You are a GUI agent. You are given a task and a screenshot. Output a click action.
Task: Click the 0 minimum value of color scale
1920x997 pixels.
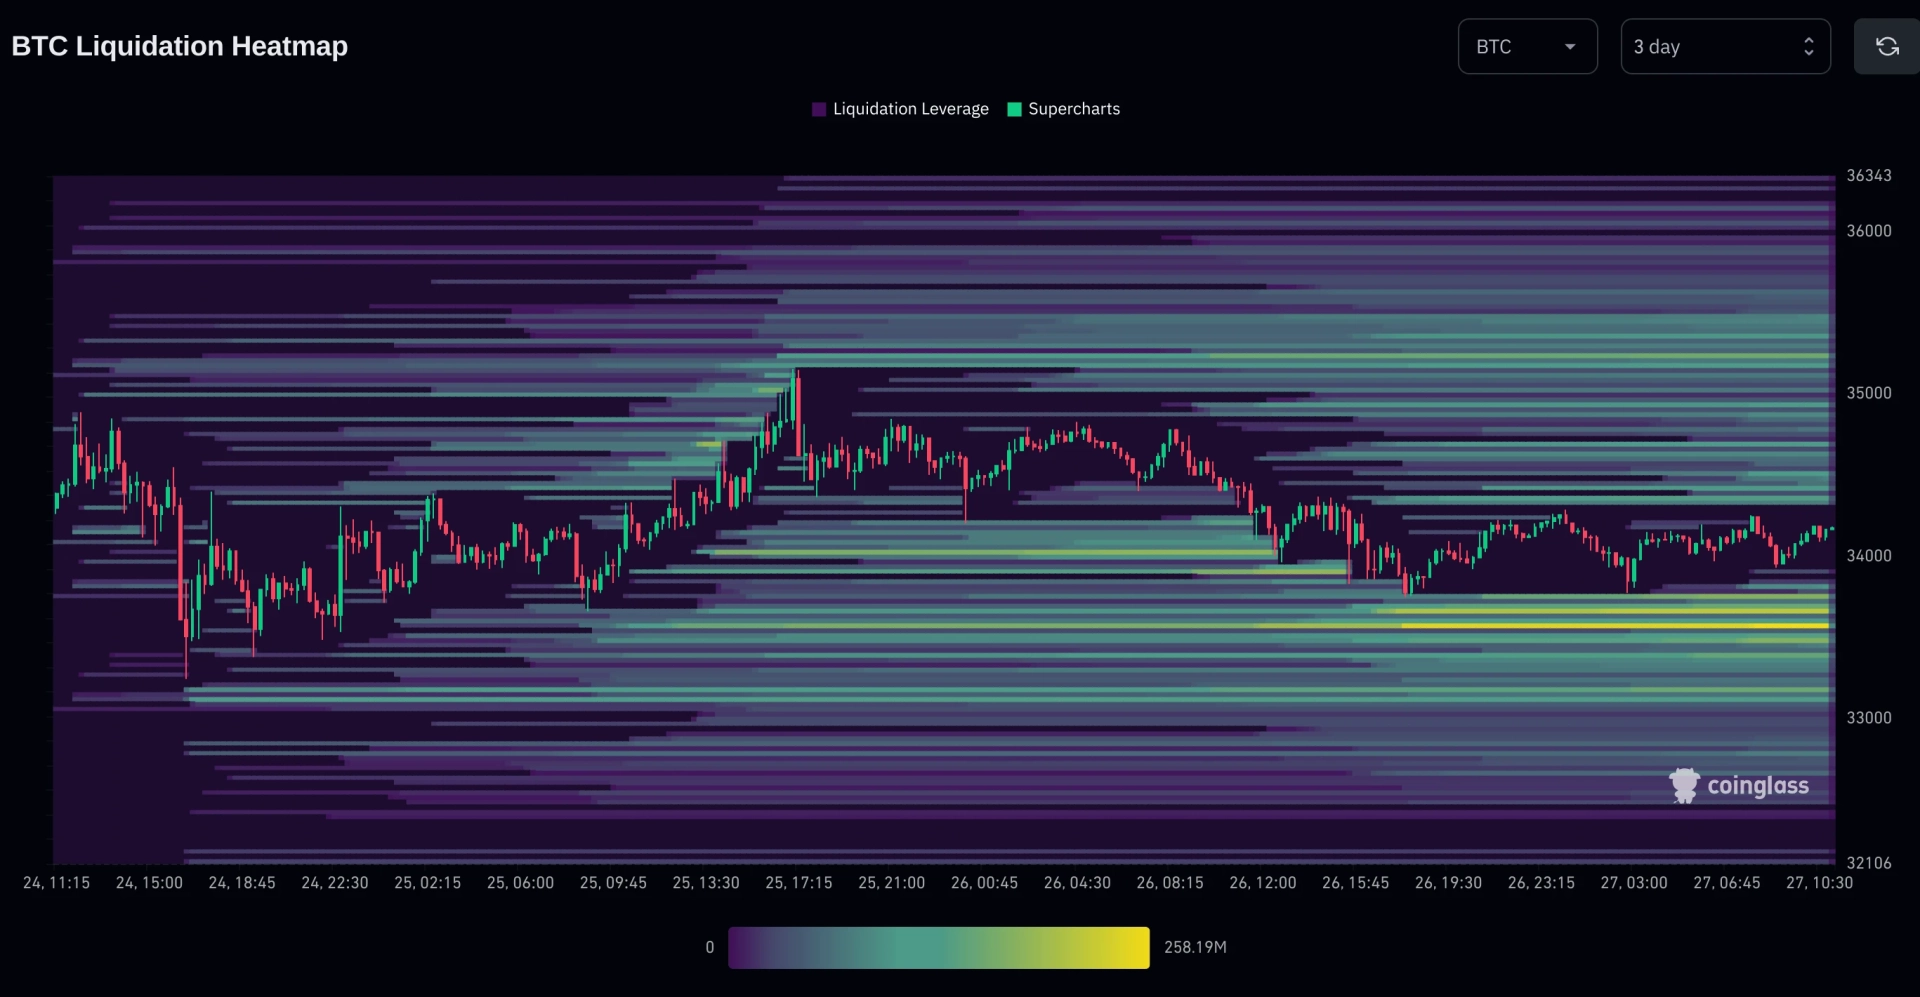pos(710,947)
